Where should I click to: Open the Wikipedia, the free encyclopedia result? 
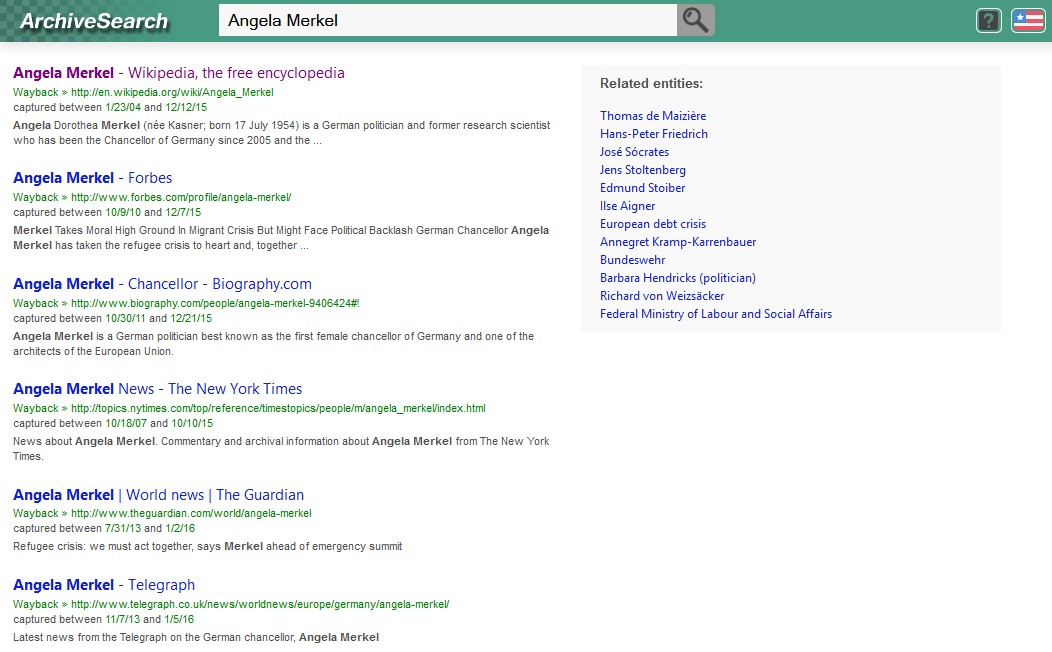pyautogui.click(x=178, y=72)
